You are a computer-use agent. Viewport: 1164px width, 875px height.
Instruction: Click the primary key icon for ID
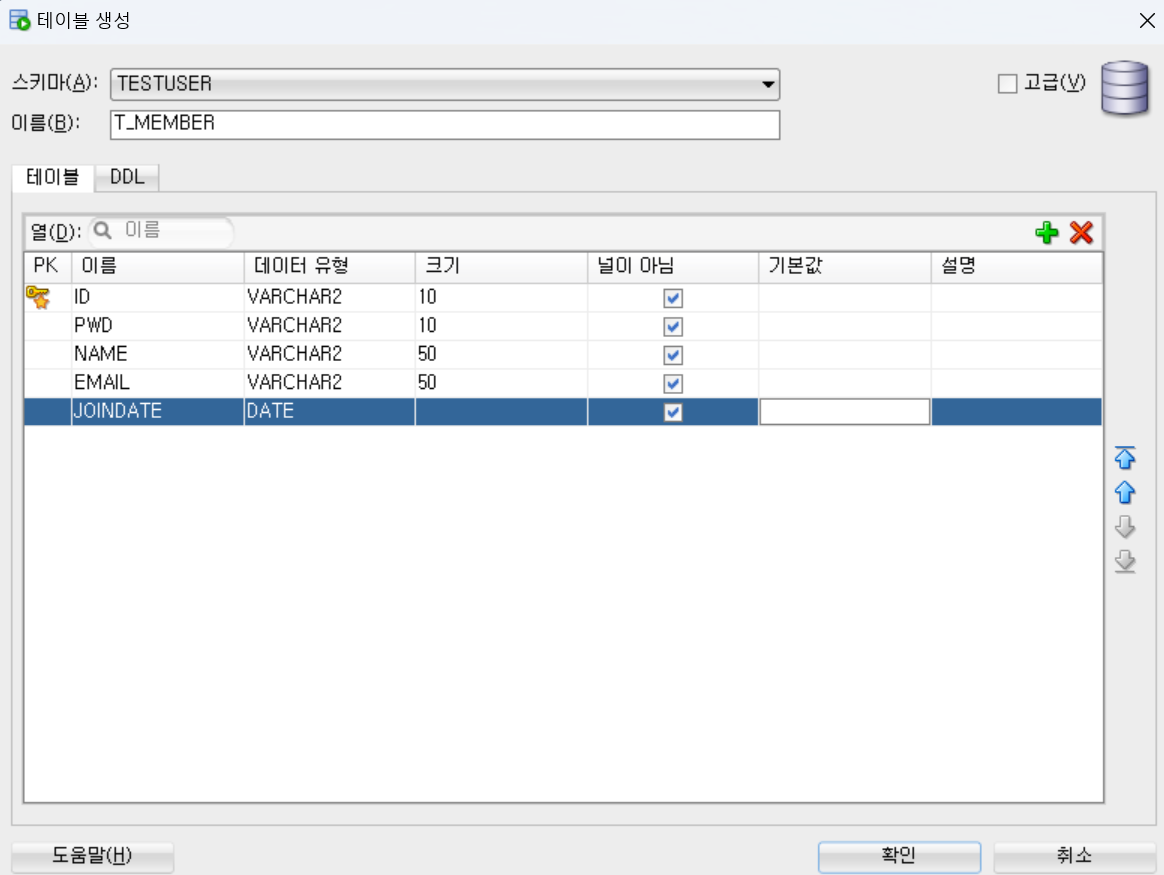tap(38, 298)
